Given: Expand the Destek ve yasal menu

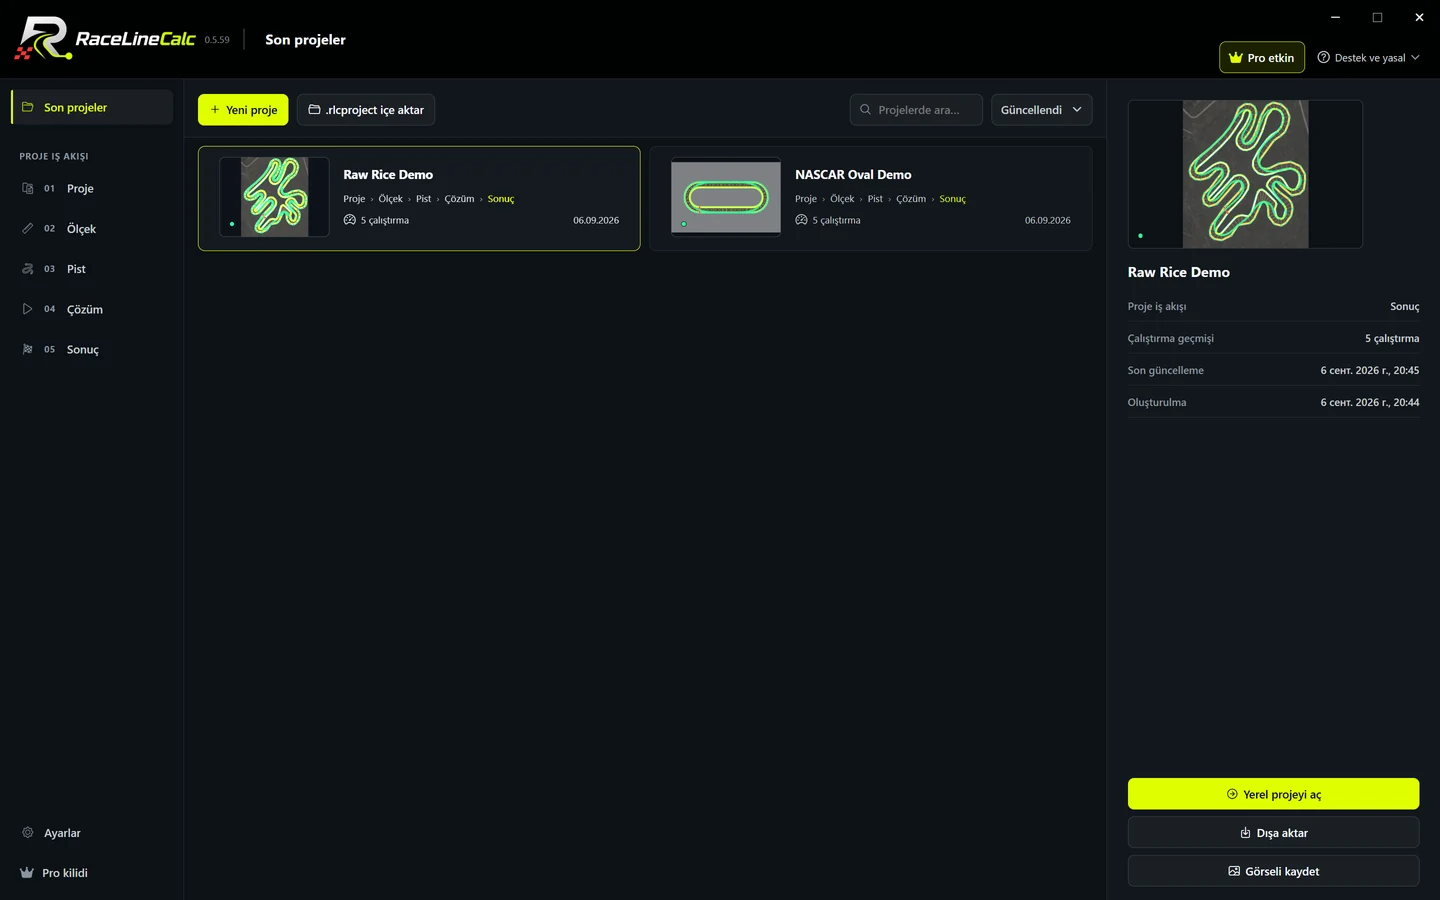Looking at the screenshot, I should pos(1369,58).
